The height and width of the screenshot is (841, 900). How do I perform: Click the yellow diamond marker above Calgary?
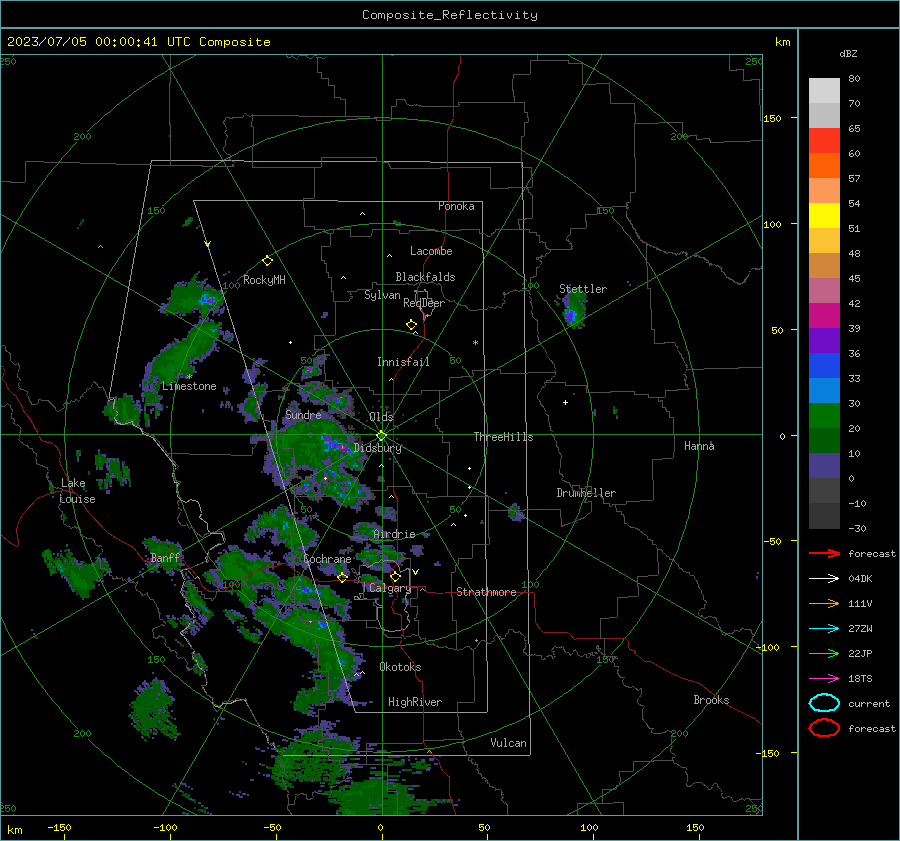point(395,576)
